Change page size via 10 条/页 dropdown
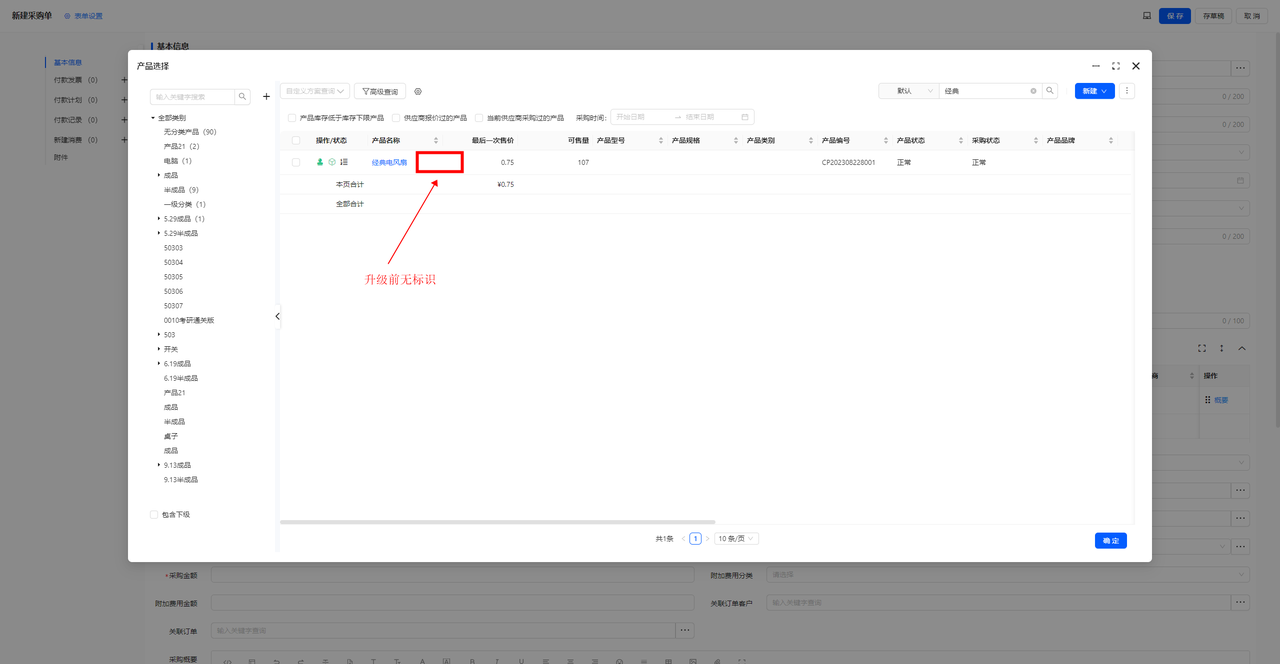This screenshot has width=1280, height=664. (737, 538)
